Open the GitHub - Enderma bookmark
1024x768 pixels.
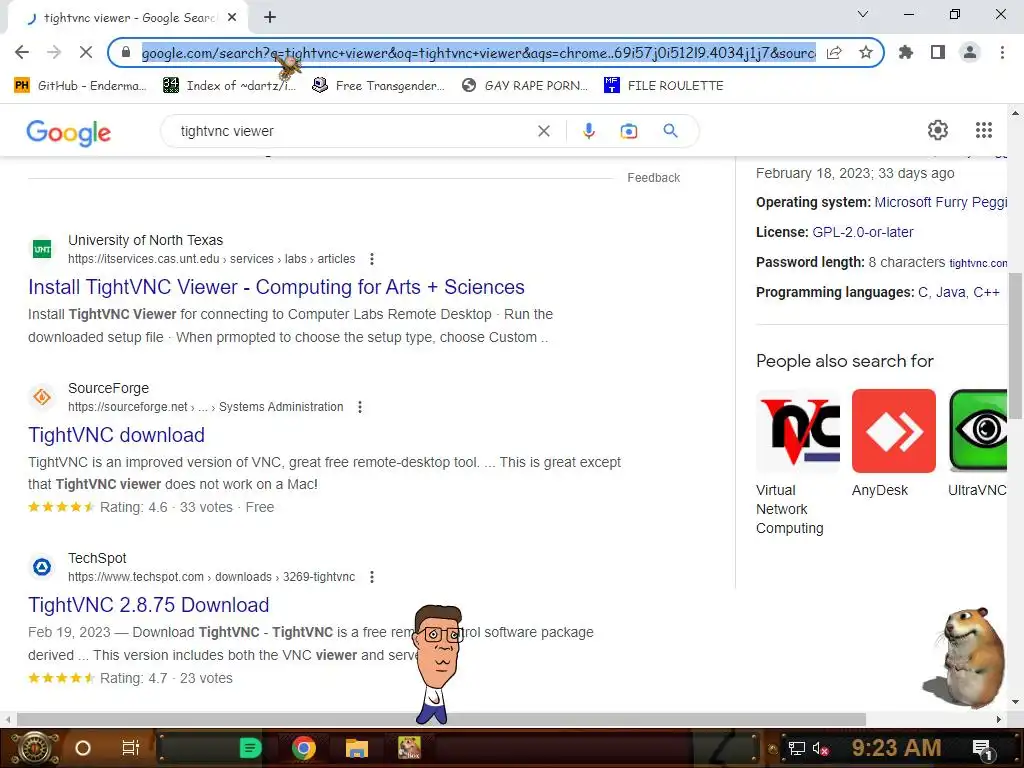pyautogui.click(x=81, y=86)
